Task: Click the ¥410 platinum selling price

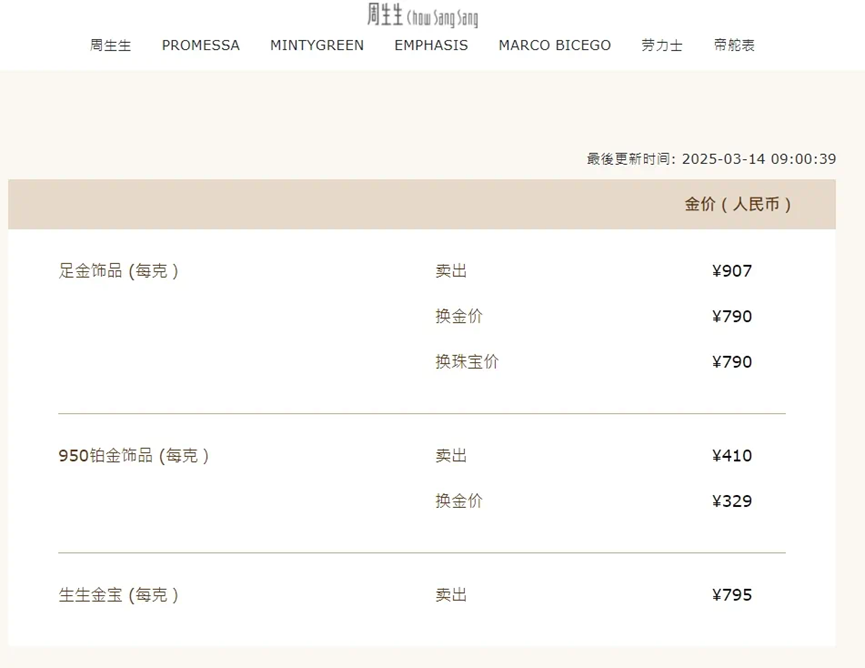Action: pyautogui.click(x=732, y=456)
